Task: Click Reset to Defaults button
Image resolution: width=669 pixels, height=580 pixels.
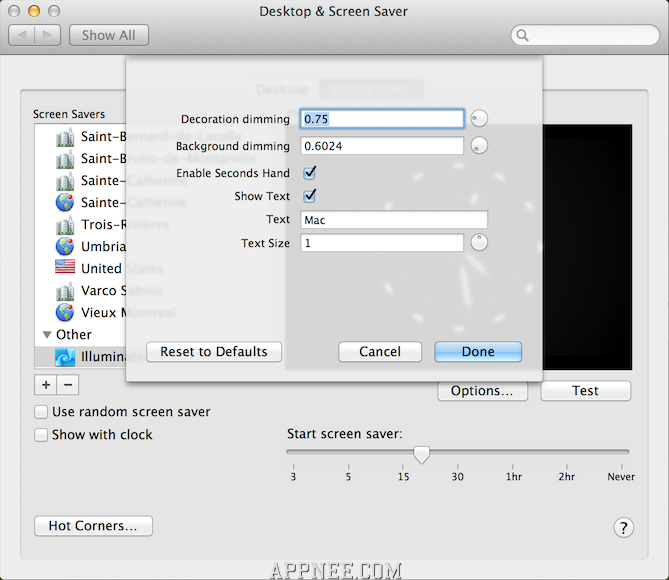Action: 214,352
